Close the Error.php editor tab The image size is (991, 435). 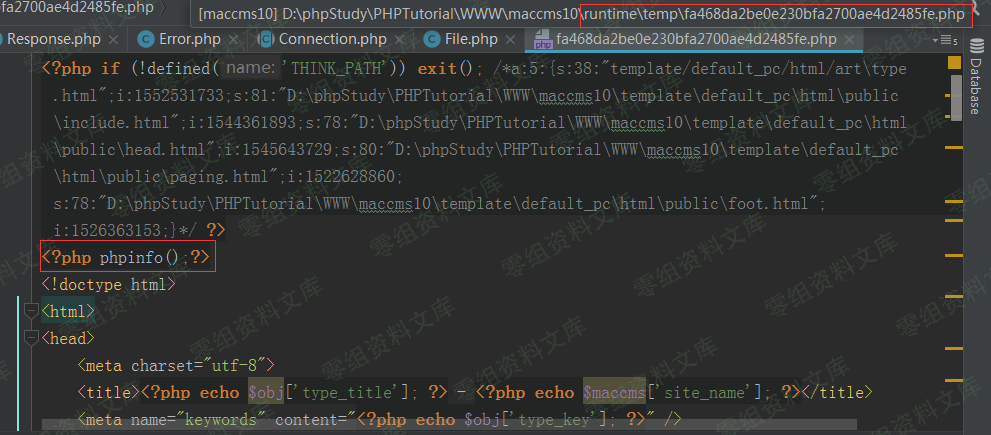pos(234,40)
